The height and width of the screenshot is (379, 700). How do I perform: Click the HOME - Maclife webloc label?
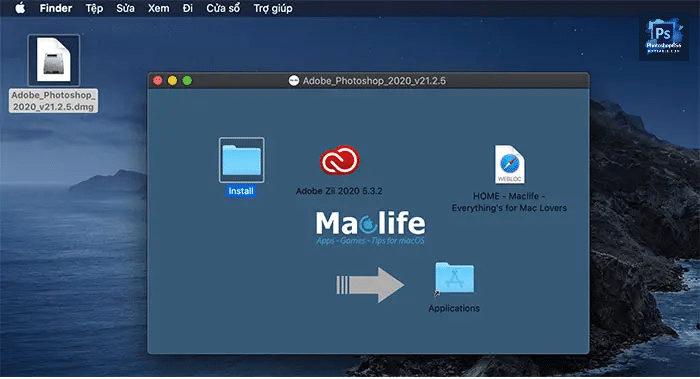[x=509, y=202]
